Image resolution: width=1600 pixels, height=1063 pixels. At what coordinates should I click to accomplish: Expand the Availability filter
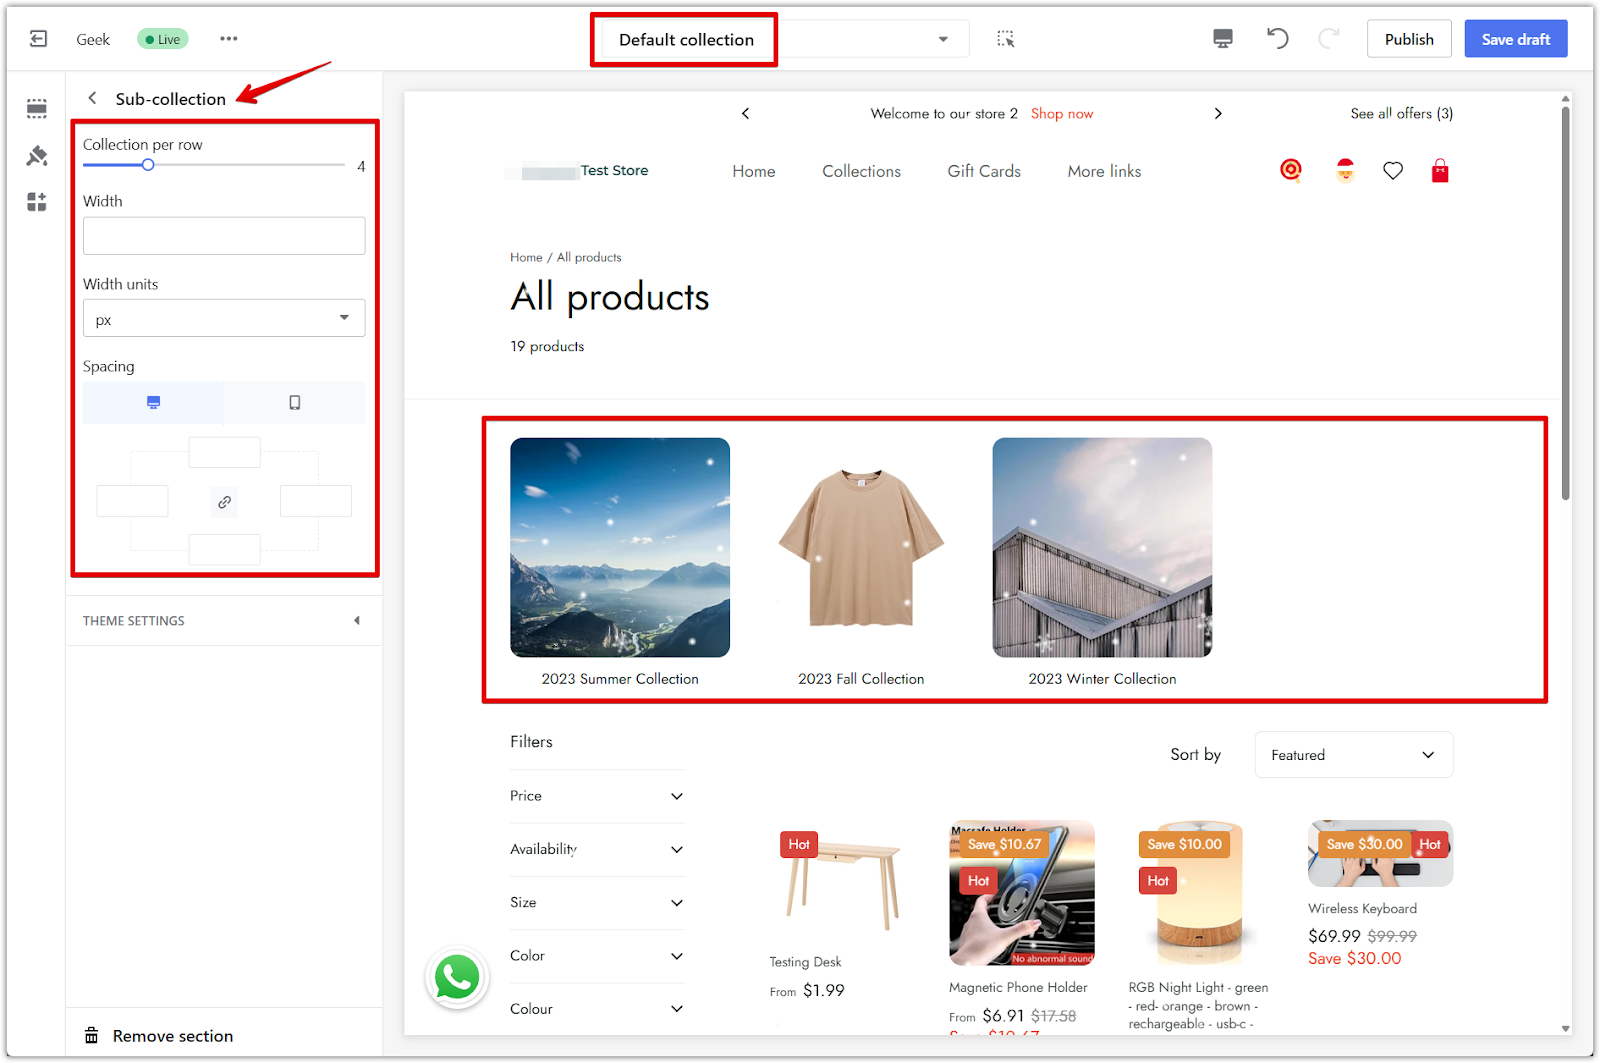(x=597, y=849)
